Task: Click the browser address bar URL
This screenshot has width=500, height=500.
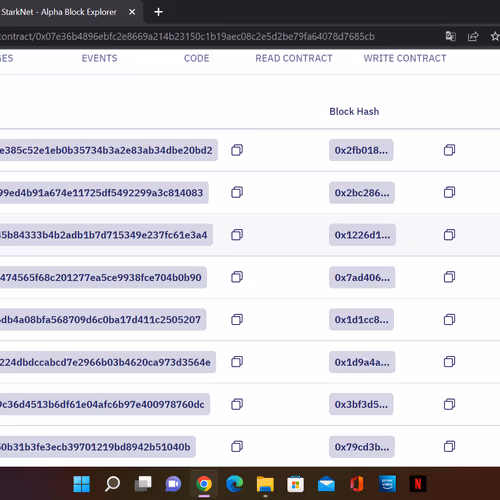Action: tap(187, 36)
